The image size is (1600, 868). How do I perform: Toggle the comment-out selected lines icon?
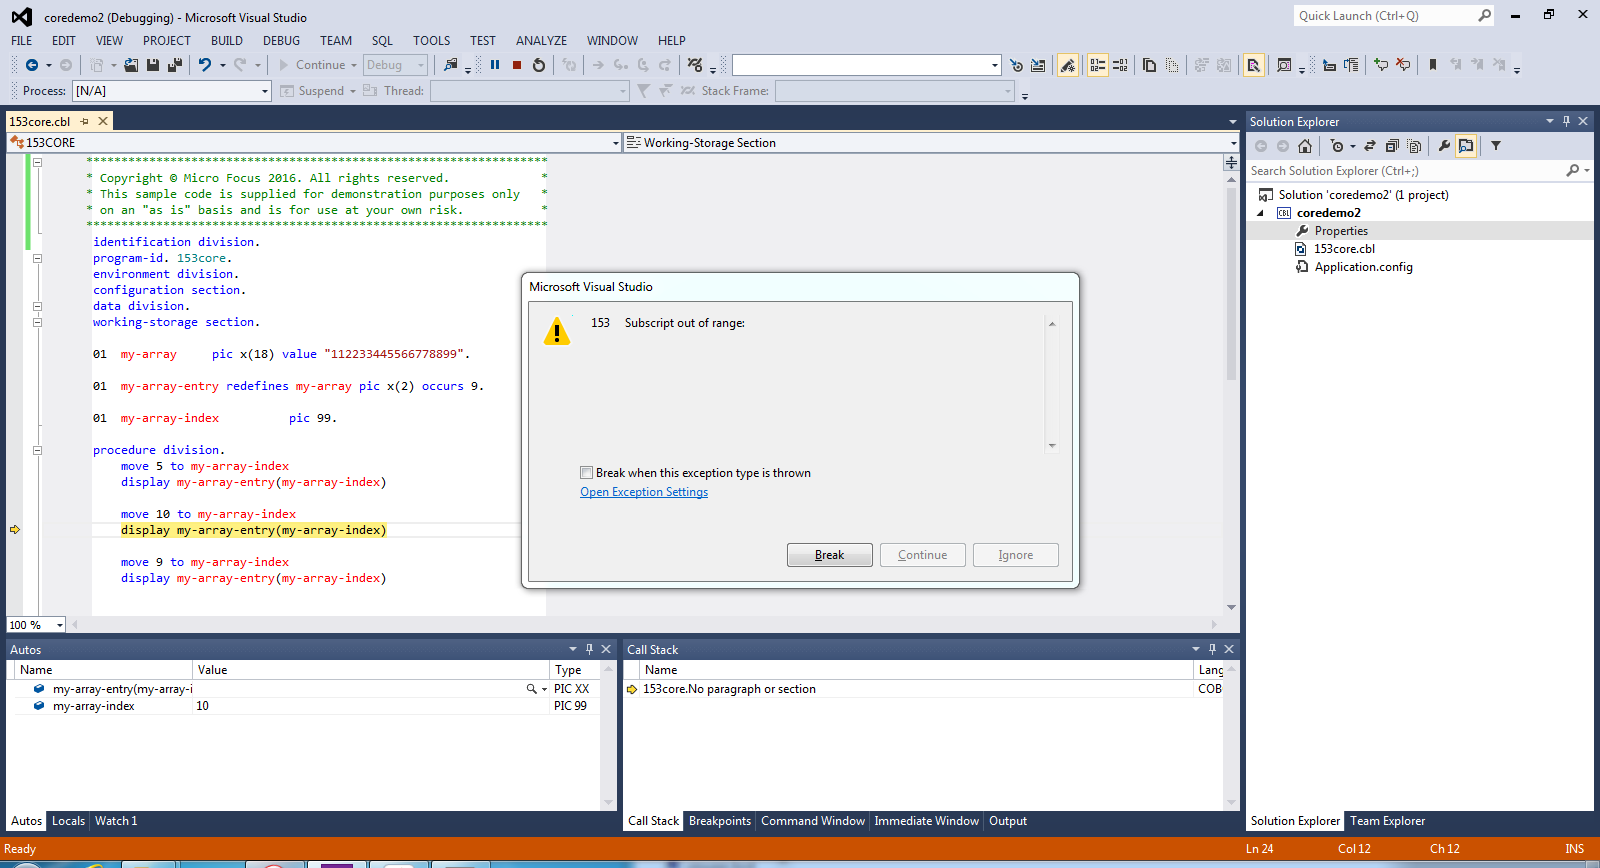1381,65
